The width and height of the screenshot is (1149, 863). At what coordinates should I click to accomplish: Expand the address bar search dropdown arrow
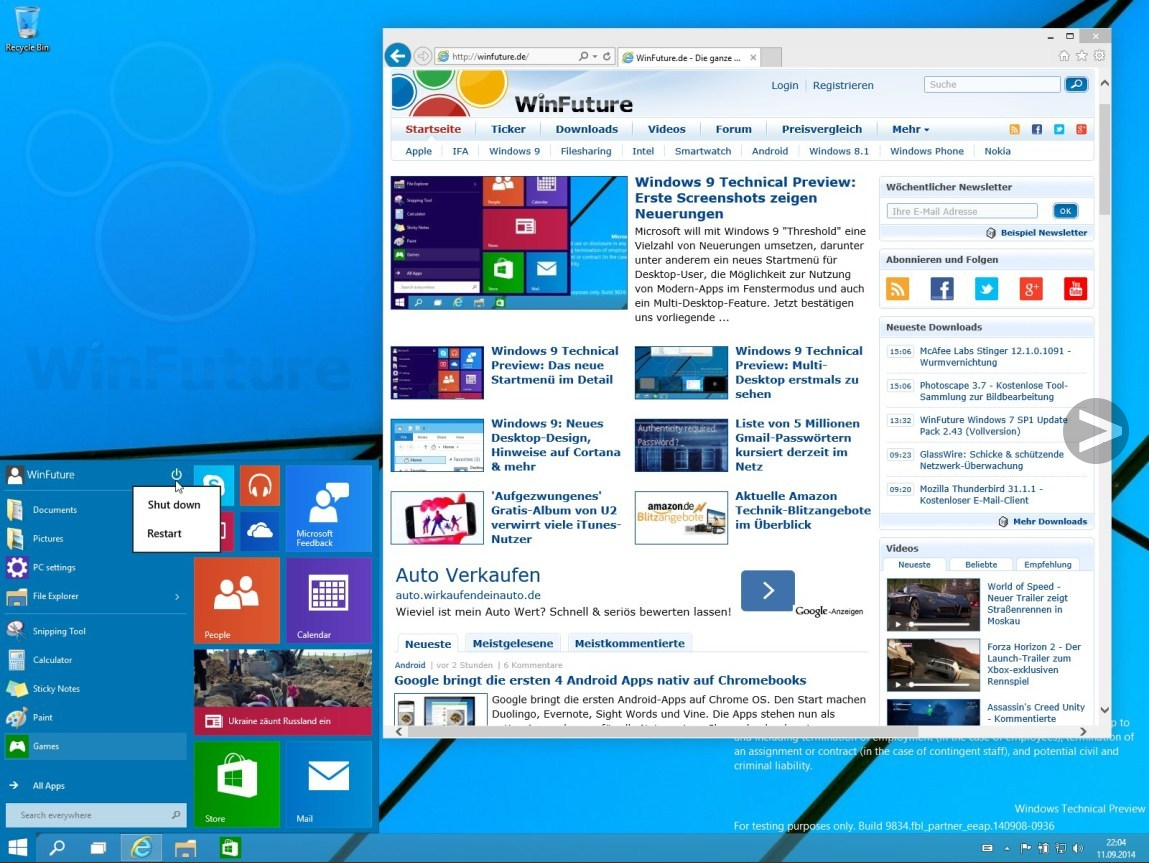595,57
